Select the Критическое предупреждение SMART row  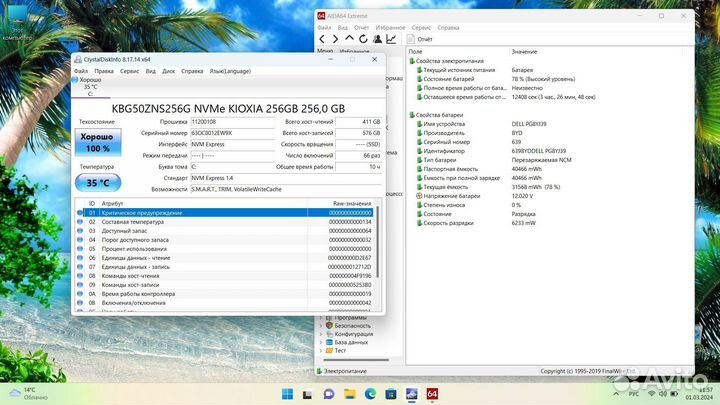pyautogui.click(x=225, y=213)
